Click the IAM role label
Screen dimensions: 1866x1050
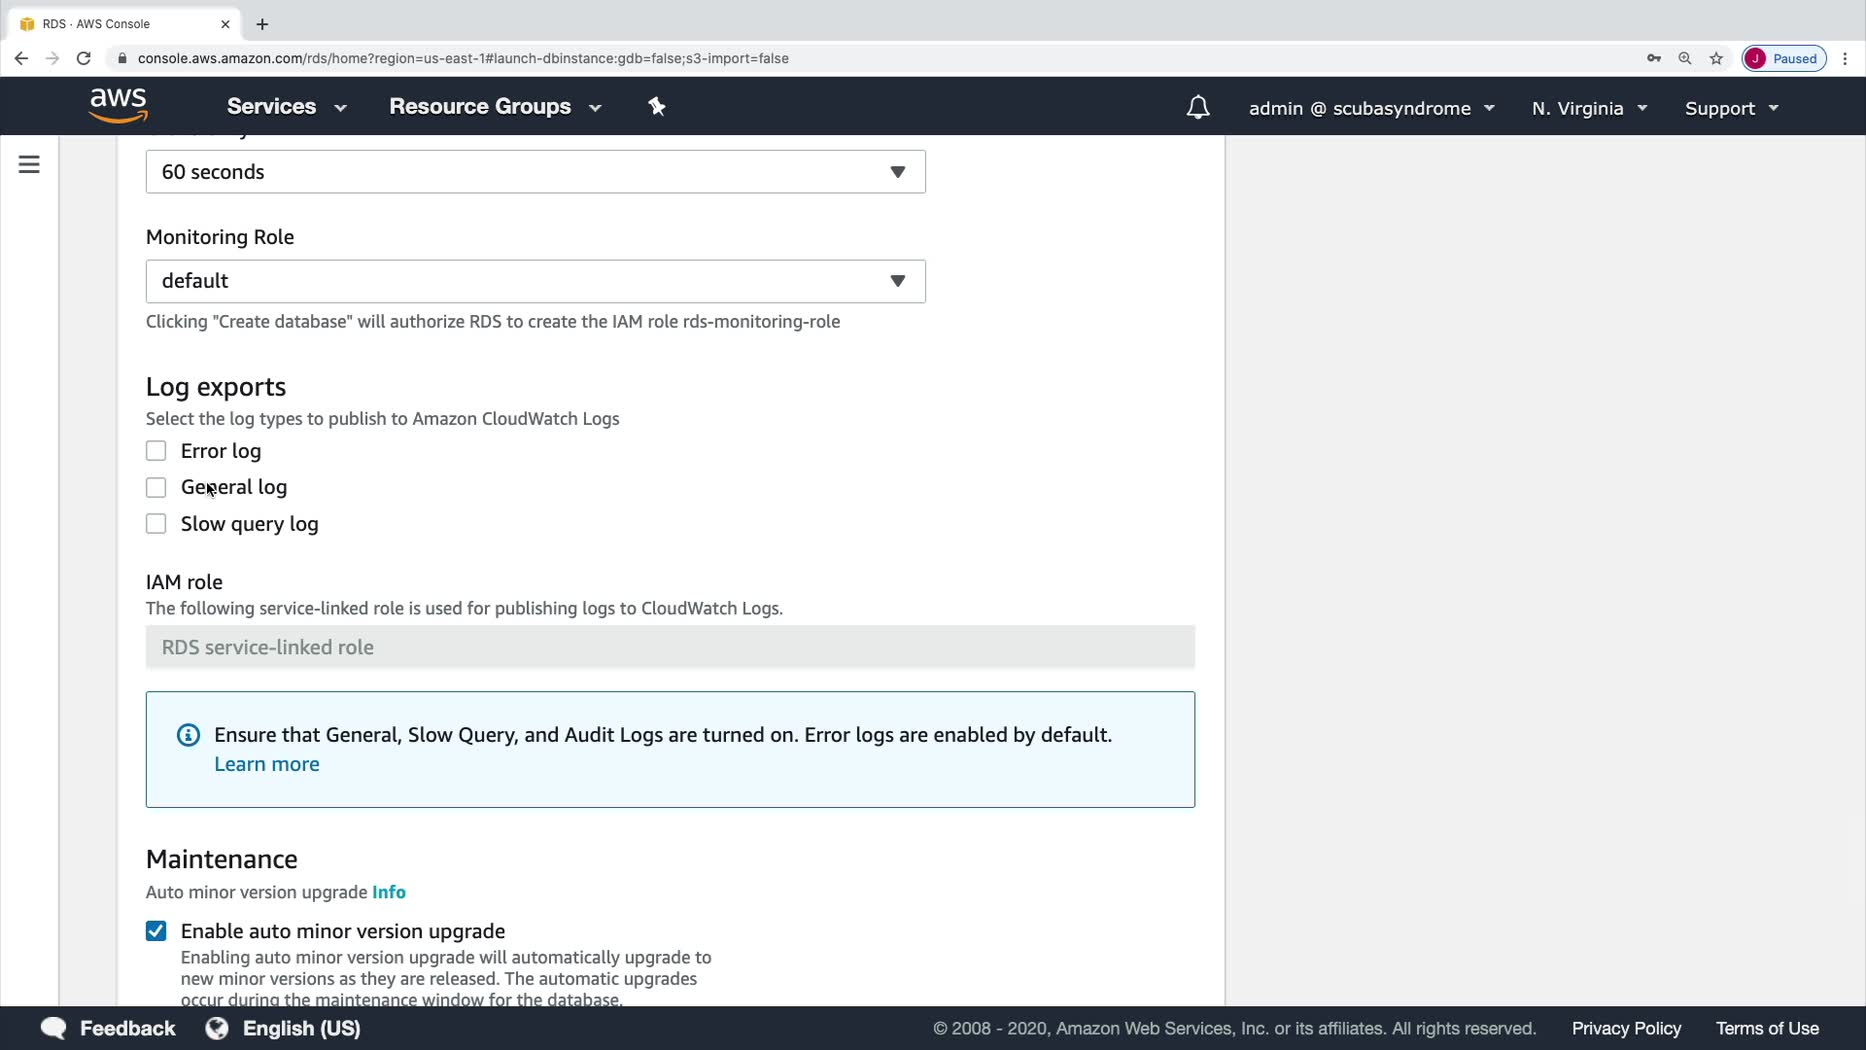[184, 582]
